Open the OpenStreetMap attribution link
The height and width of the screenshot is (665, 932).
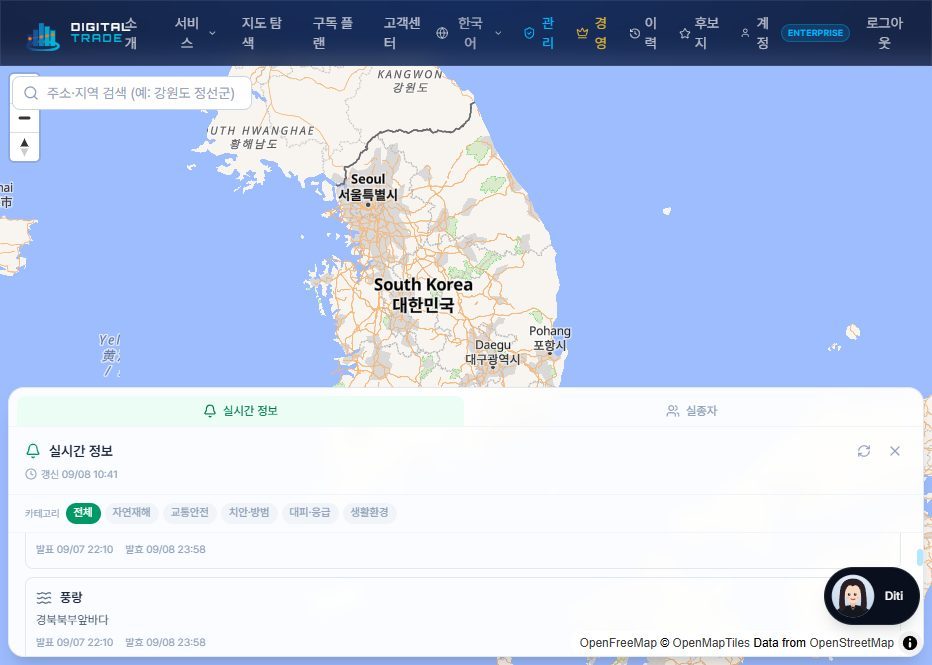click(851, 642)
